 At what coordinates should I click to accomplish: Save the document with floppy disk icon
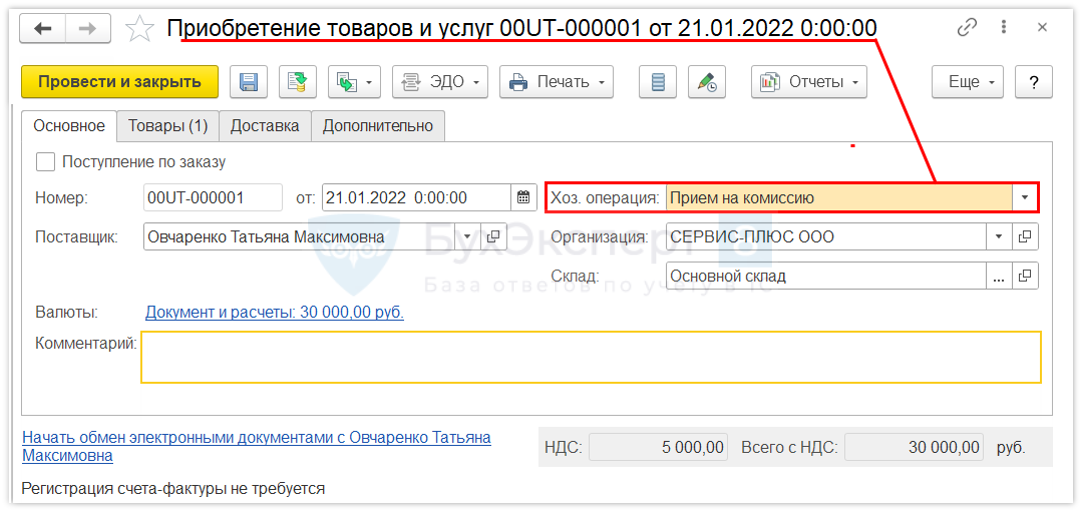(x=248, y=81)
